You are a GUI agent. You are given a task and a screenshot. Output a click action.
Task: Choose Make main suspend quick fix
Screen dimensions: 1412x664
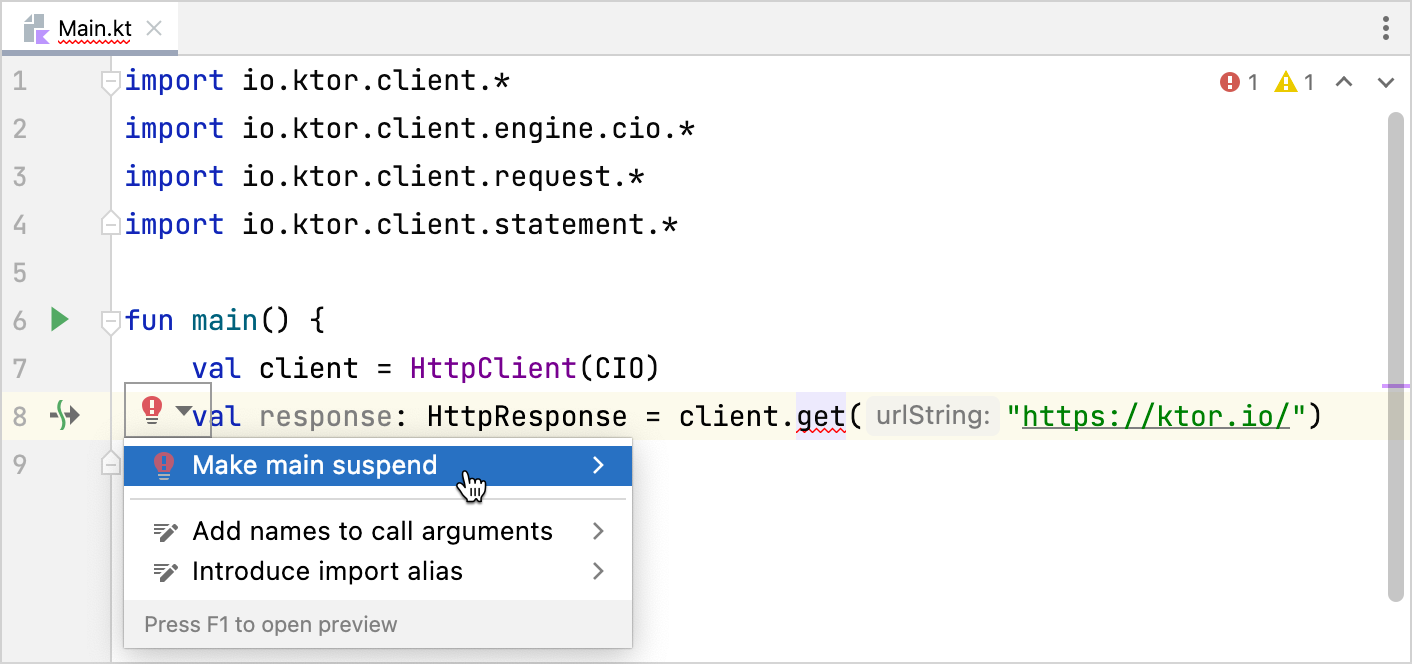[x=315, y=465]
